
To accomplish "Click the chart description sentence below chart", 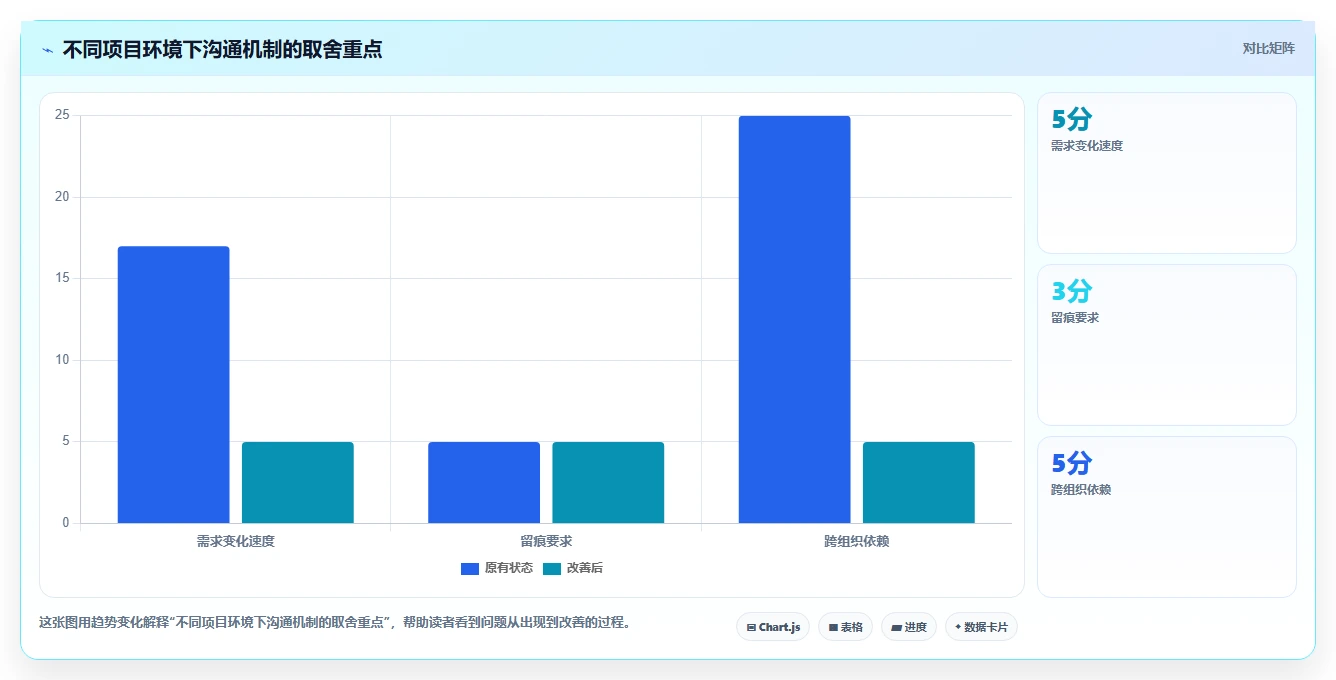I will click(335, 622).
